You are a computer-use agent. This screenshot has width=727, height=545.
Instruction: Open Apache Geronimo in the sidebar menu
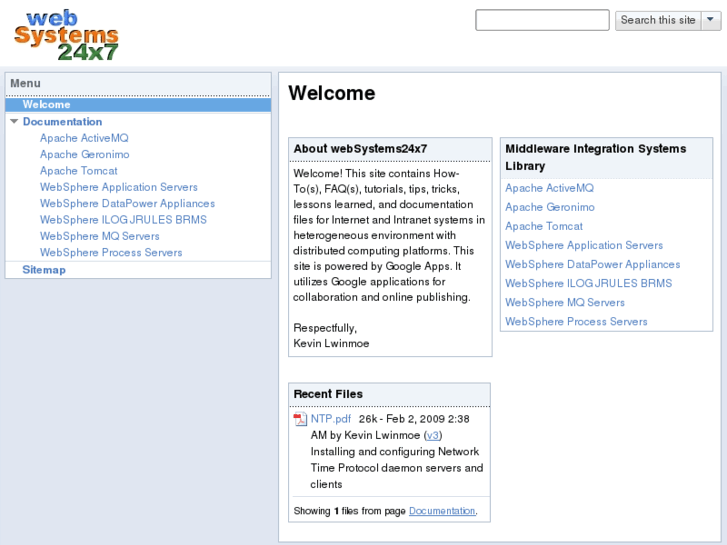[x=84, y=154]
